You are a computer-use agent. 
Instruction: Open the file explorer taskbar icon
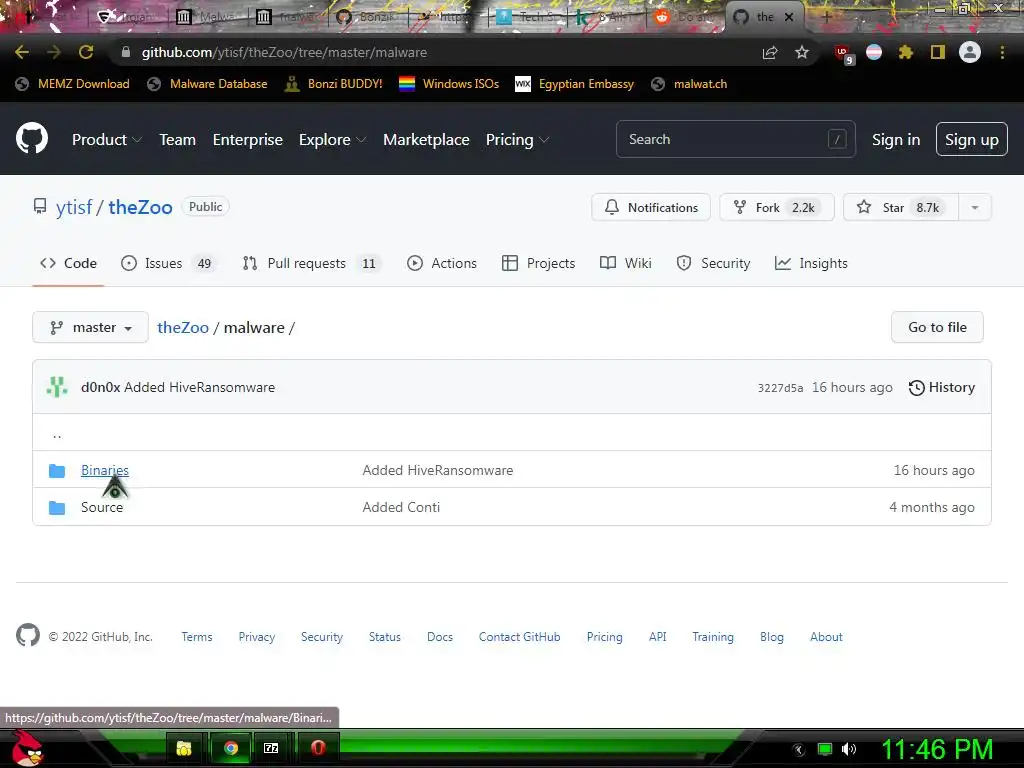point(184,748)
